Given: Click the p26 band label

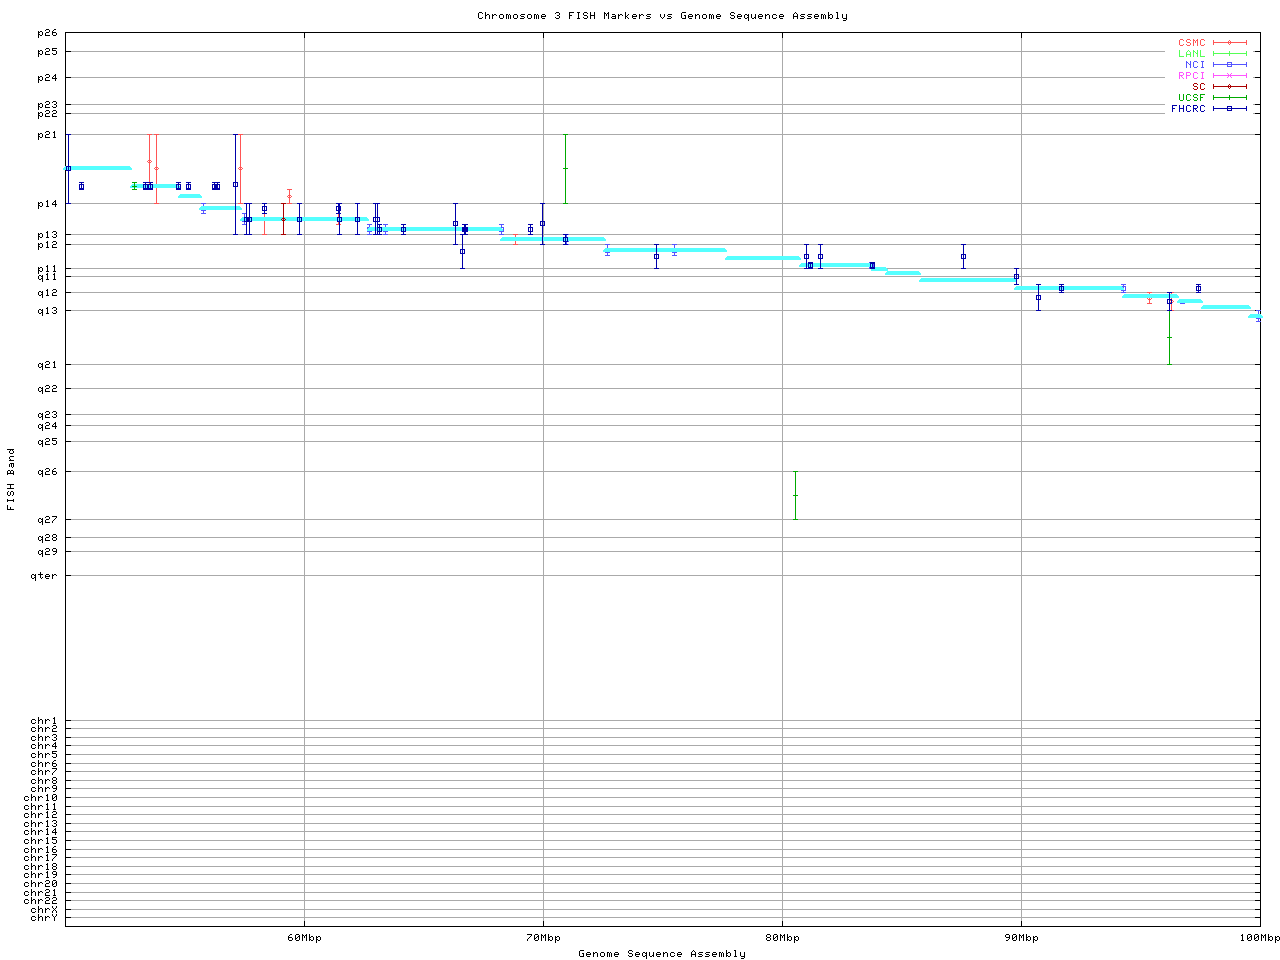Looking at the screenshot, I should pos(48,34).
